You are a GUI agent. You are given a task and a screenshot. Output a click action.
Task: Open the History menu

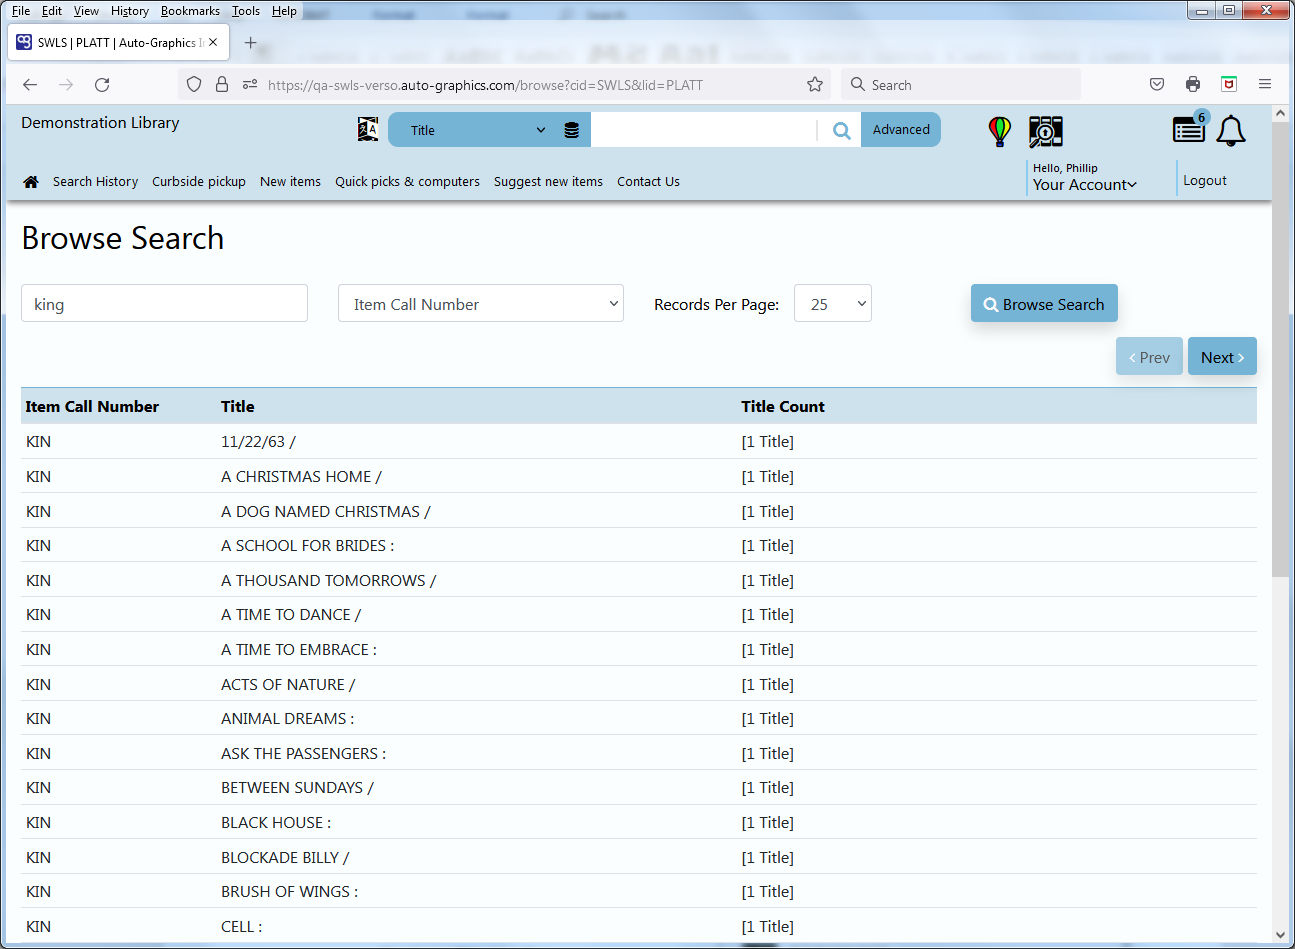click(x=130, y=11)
